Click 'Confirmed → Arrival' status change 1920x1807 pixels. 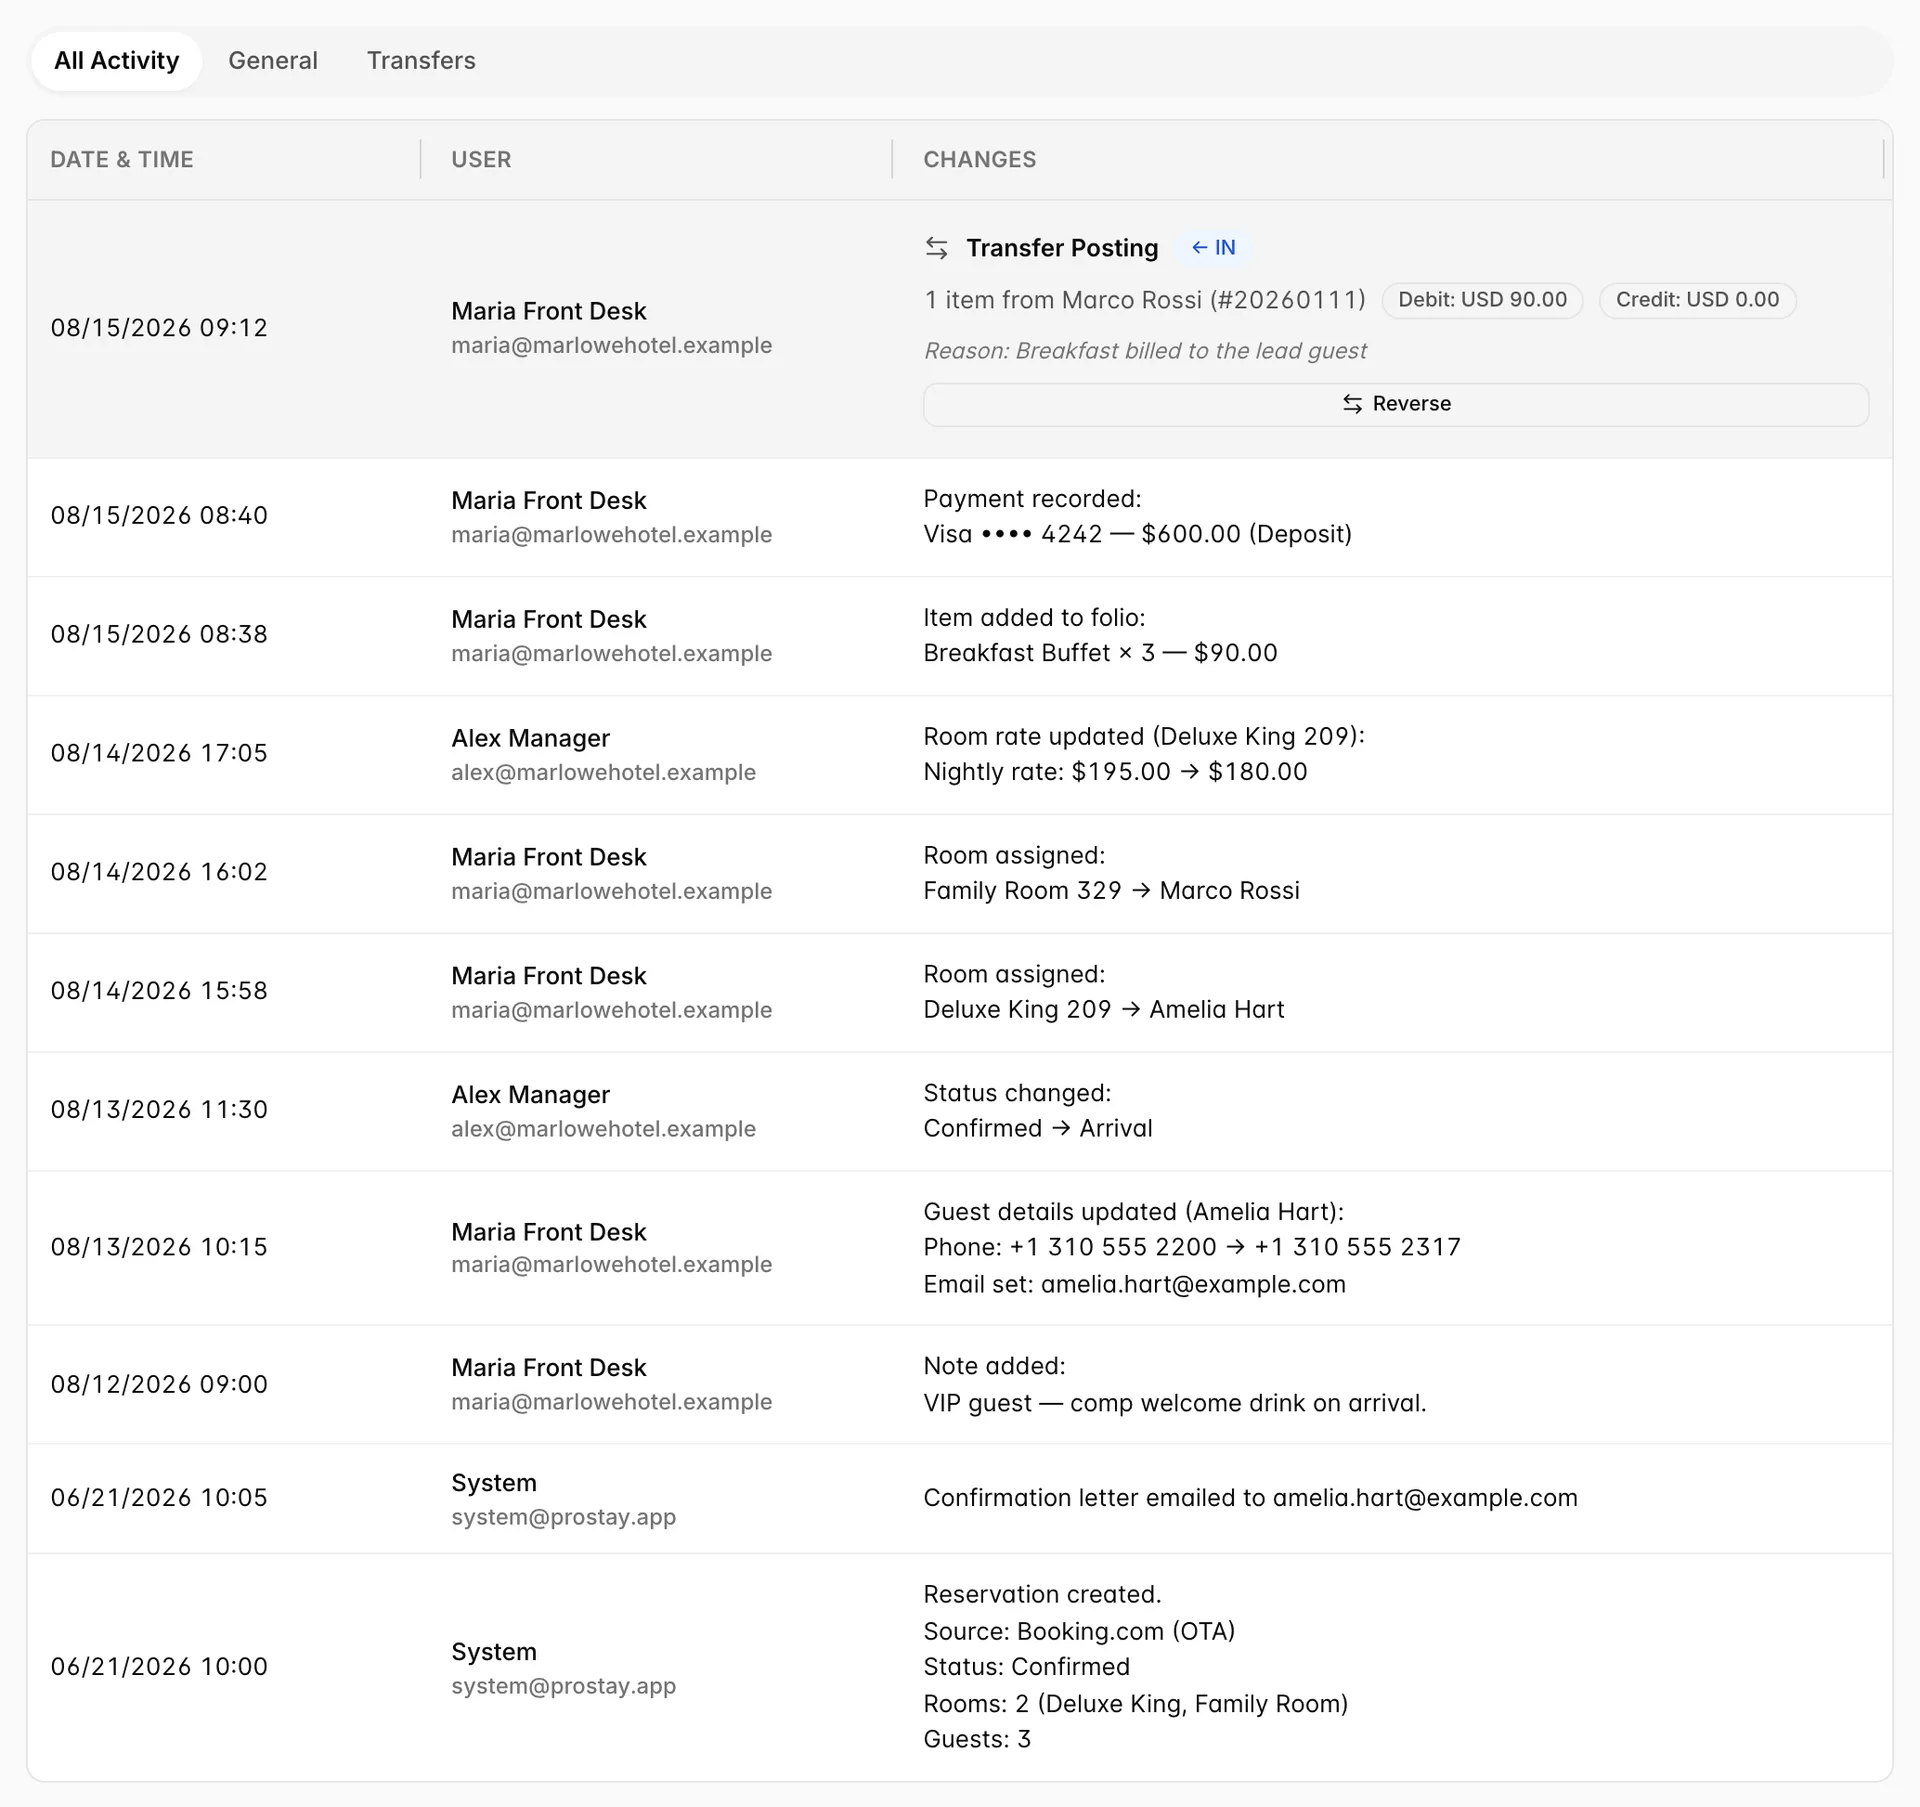1037,1129
